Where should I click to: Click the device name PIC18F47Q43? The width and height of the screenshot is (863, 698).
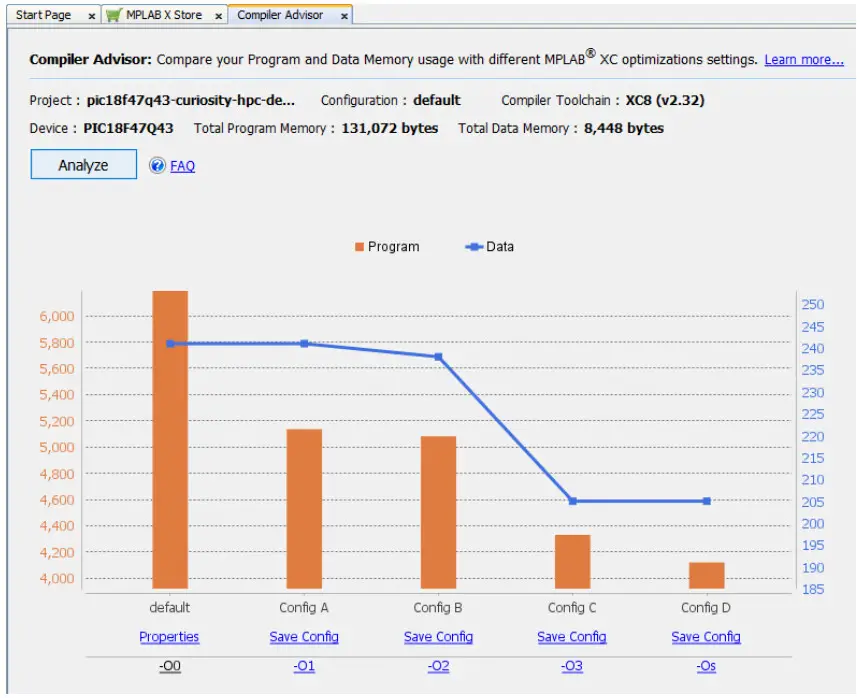(x=128, y=128)
